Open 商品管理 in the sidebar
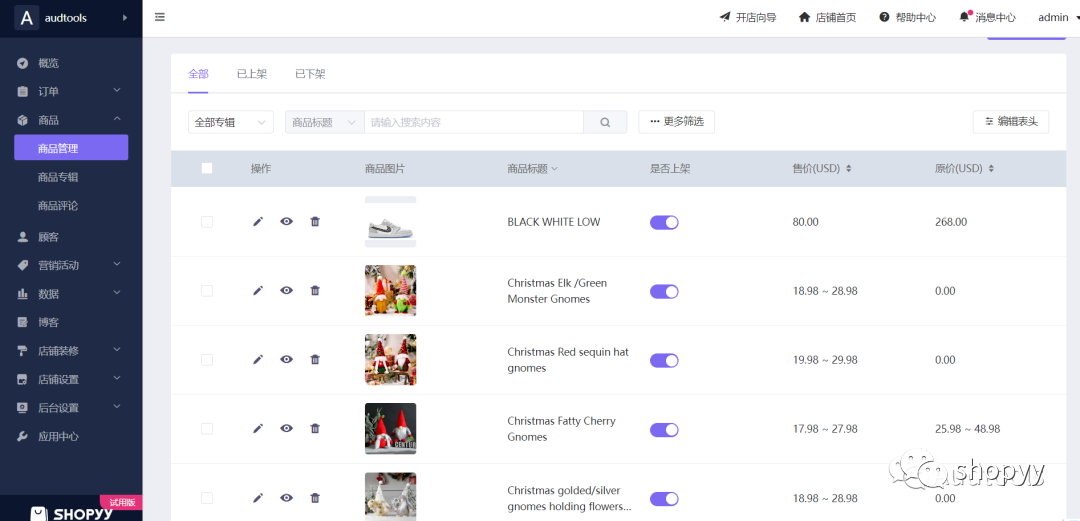This screenshot has height=521, width=1080. [x=71, y=147]
